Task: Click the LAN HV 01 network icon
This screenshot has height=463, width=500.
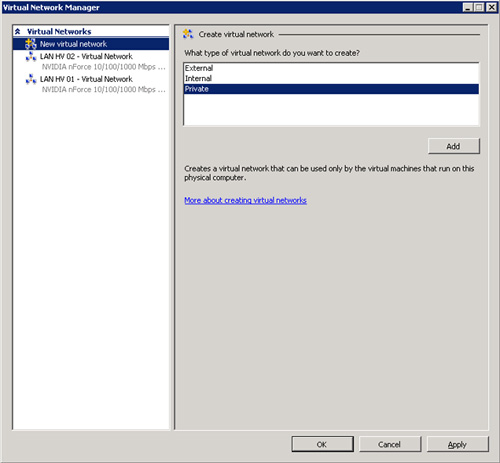Action: [31, 79]
